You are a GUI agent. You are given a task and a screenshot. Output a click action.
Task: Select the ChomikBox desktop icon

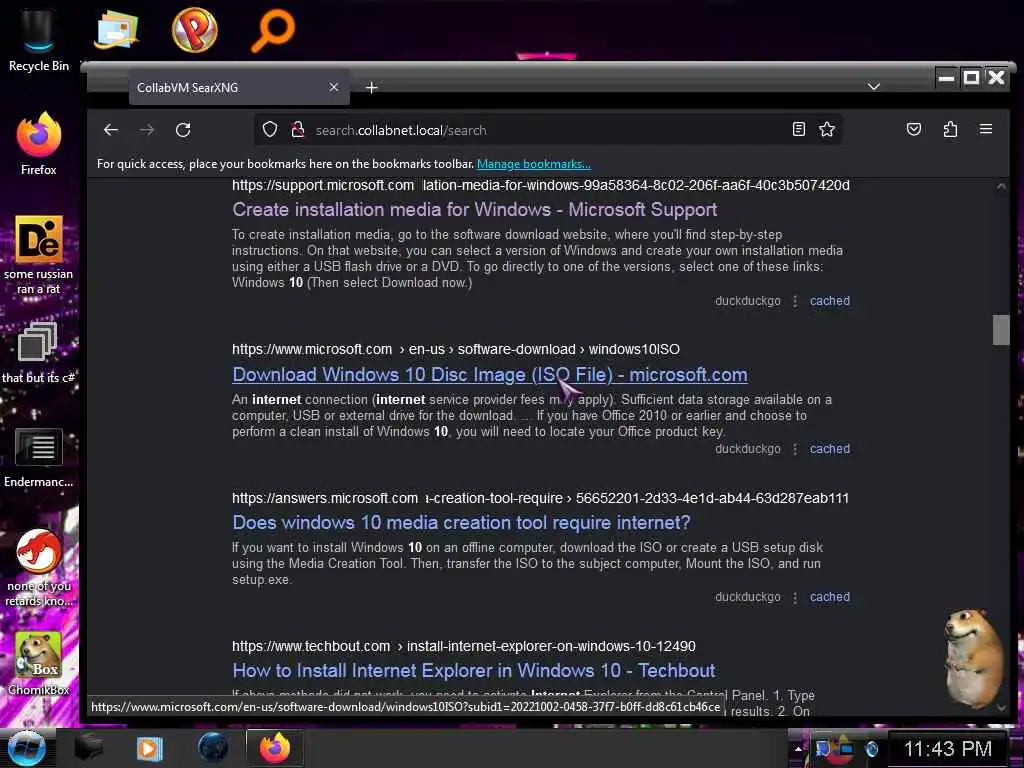(x=39, y=663)
